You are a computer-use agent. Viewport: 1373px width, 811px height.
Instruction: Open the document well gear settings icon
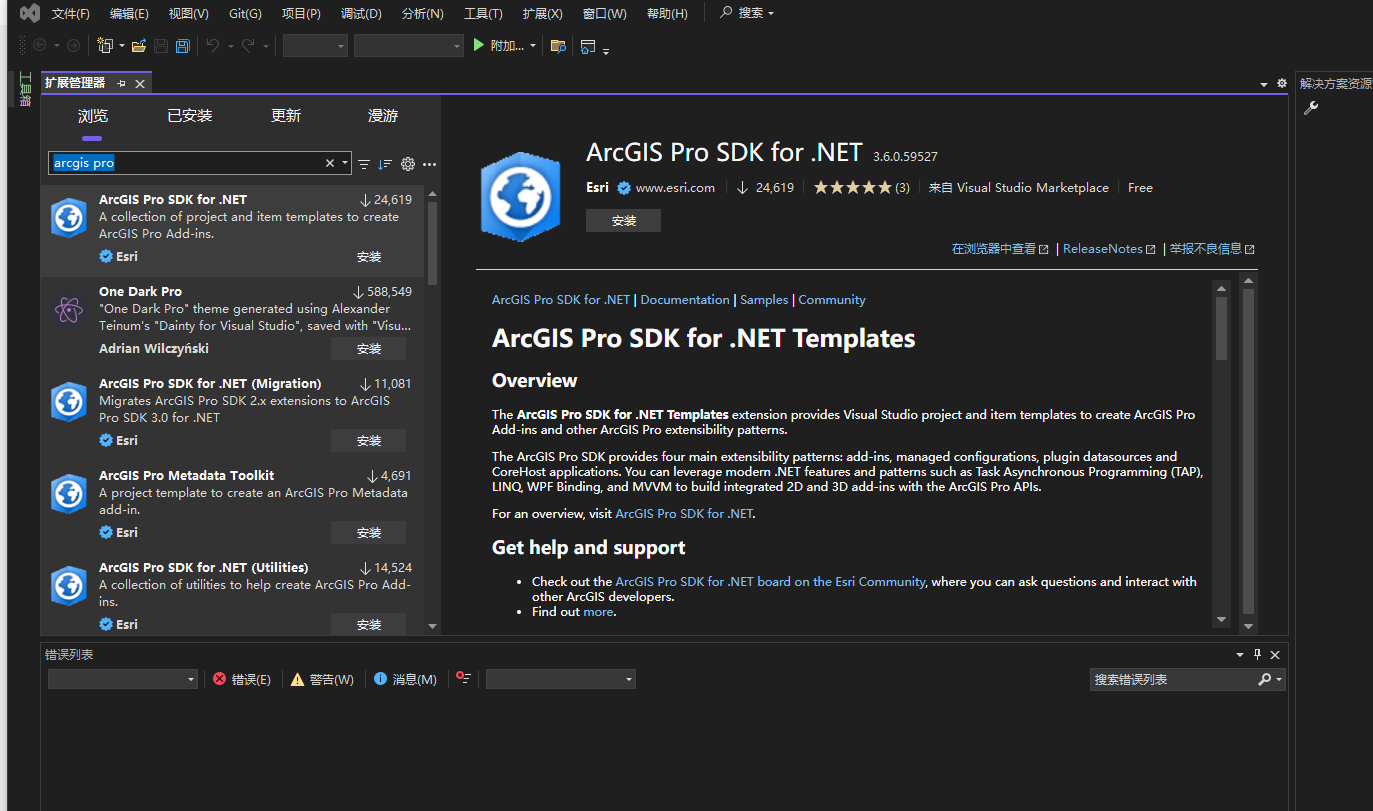pos(1282,84)
